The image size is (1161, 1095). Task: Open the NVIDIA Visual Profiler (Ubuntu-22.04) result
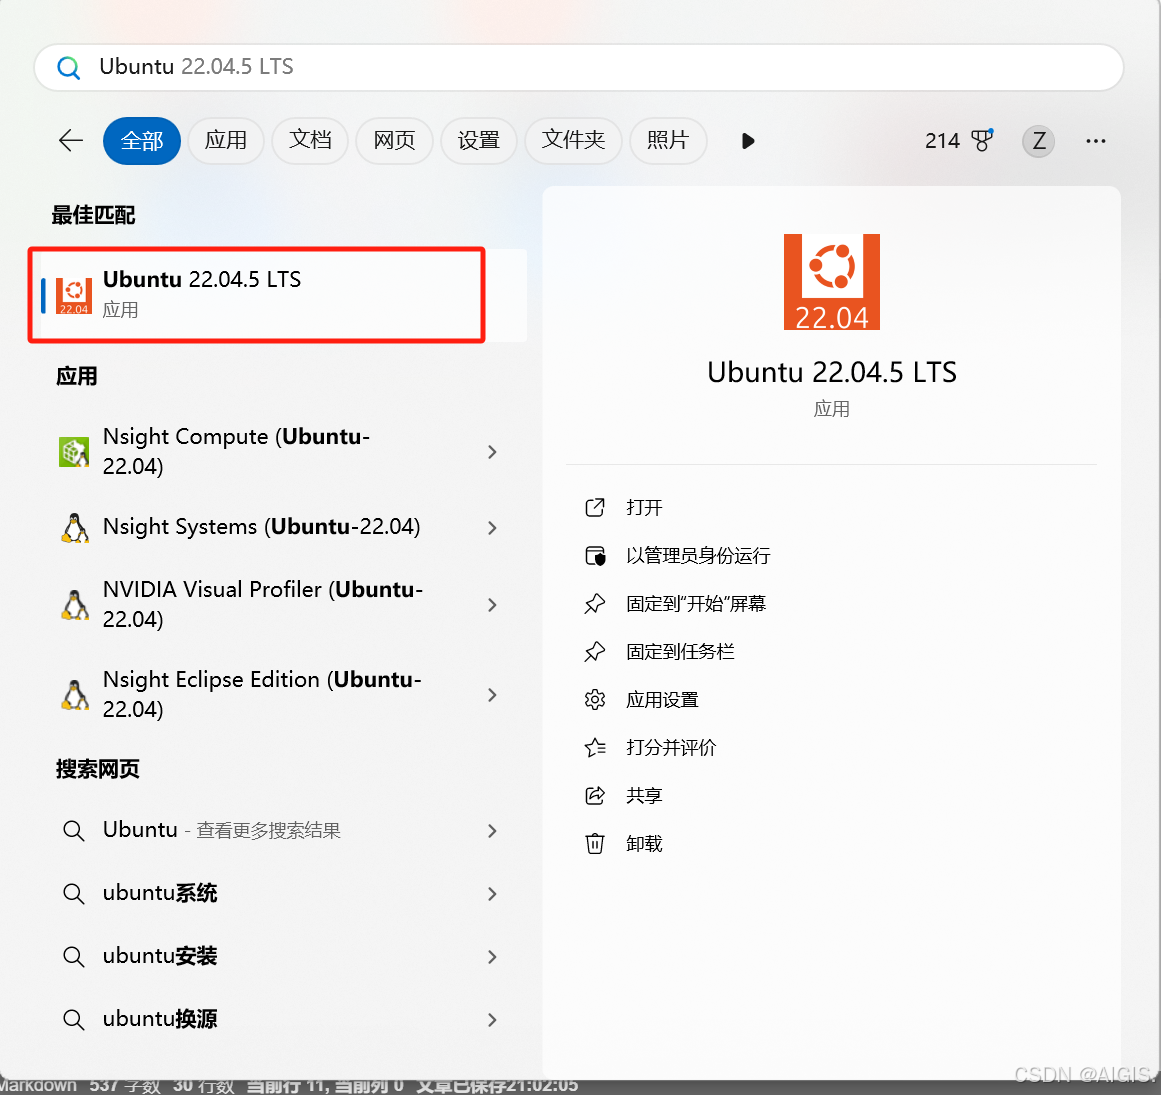(x=278, y=605)
